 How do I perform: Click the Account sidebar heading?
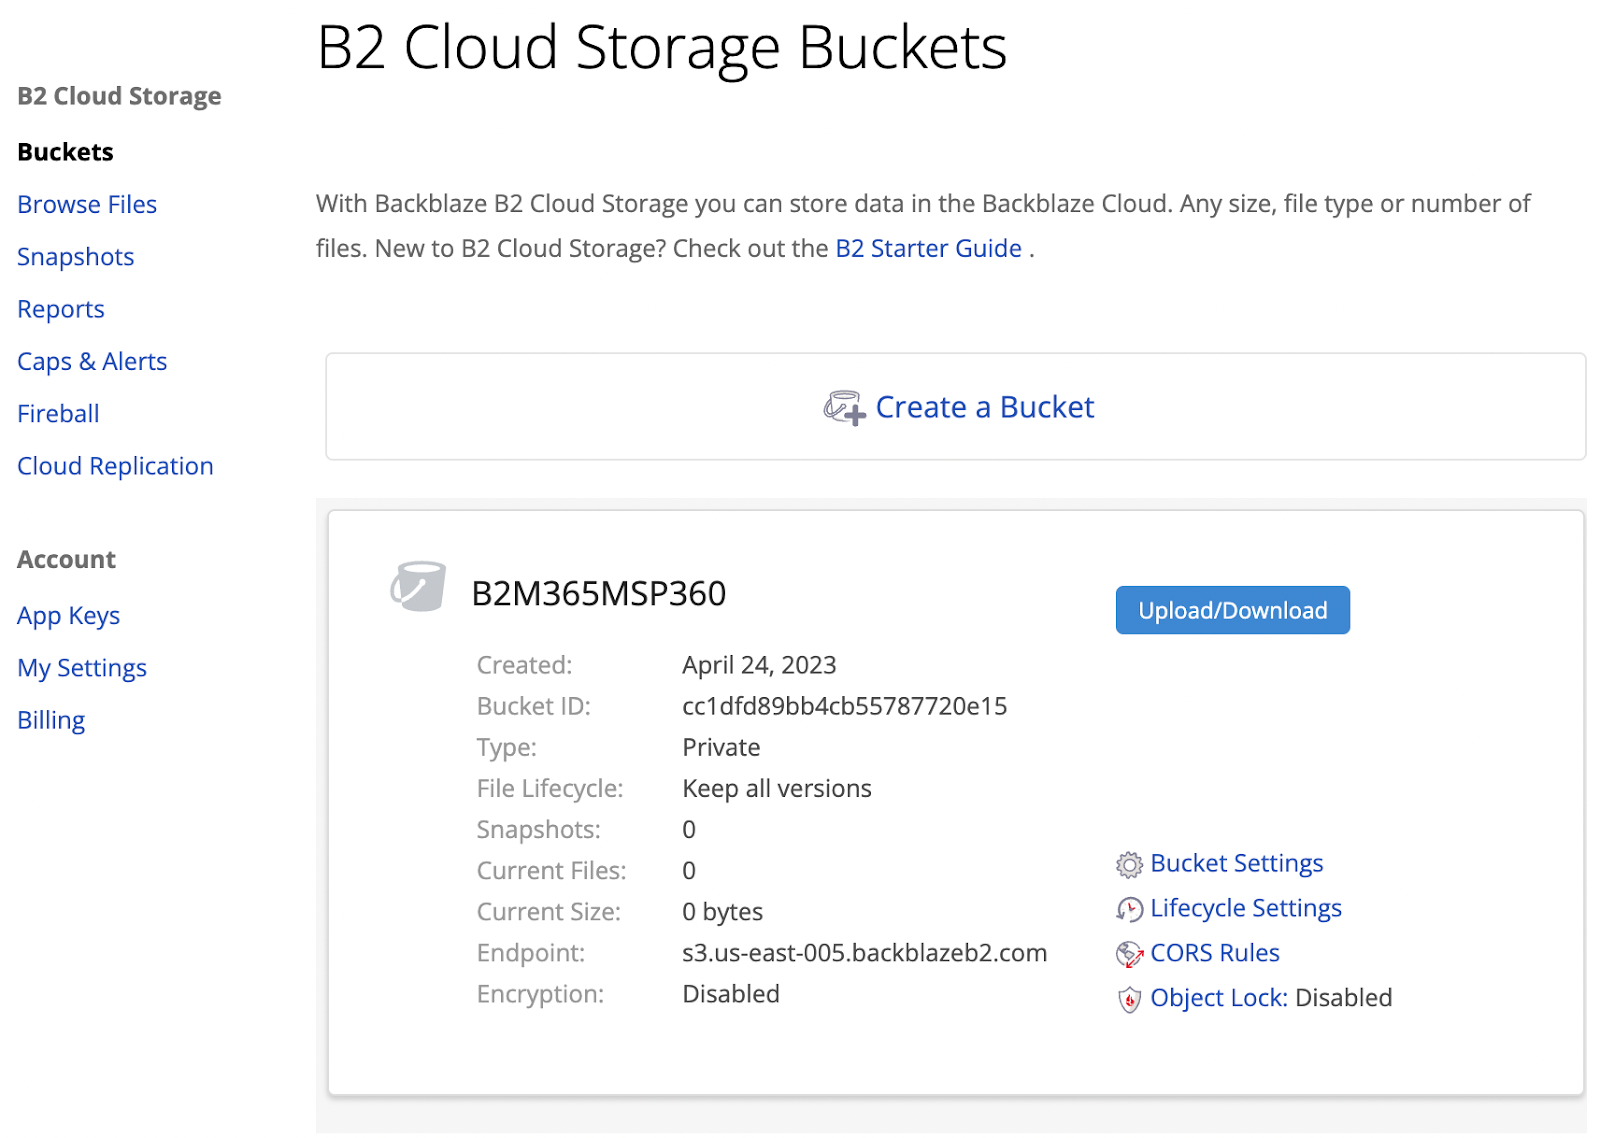(66, 559)
